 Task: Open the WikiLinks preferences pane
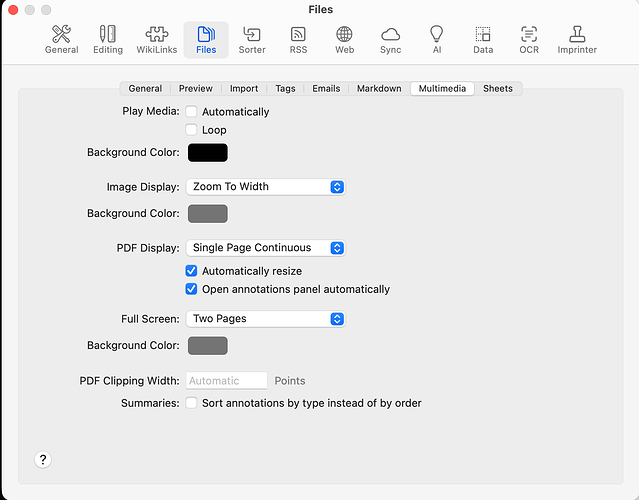coord(157,39)
